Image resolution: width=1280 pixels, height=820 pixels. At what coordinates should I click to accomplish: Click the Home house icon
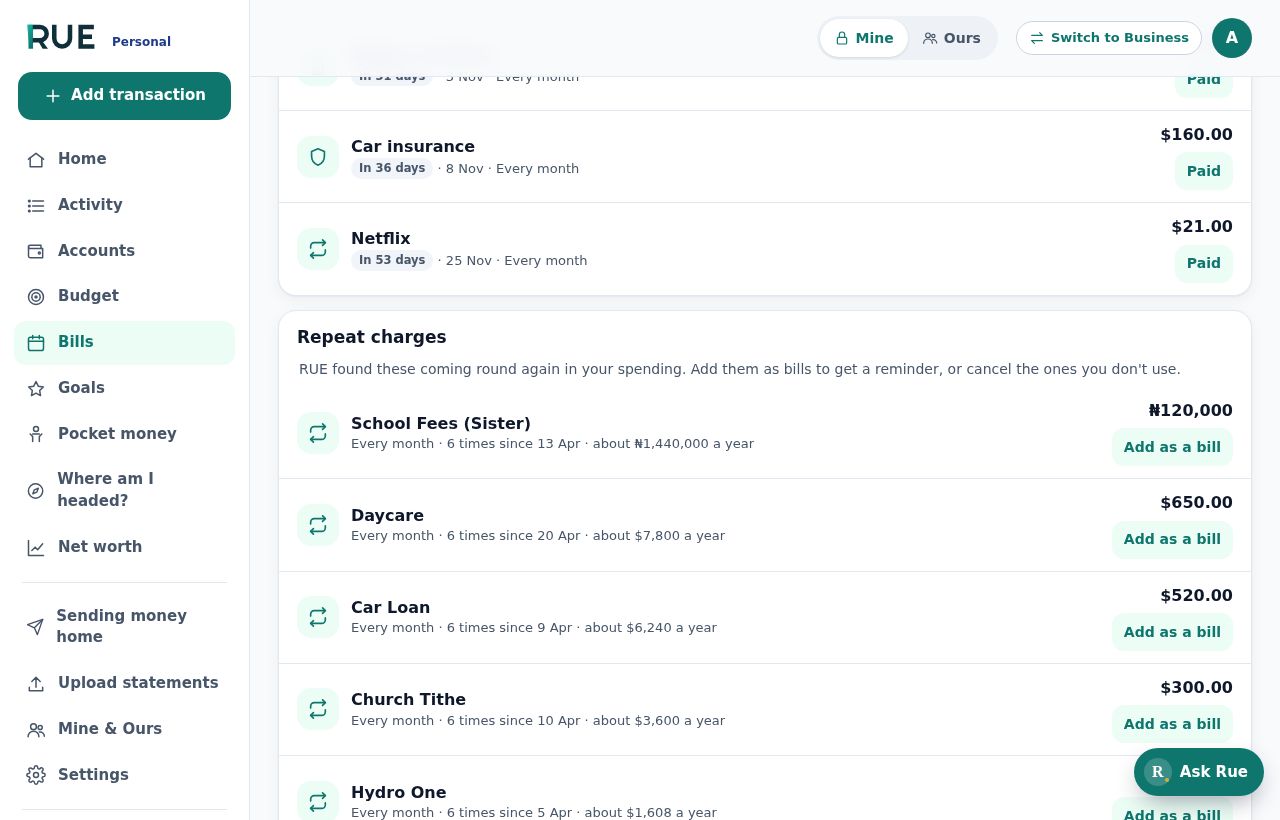[x=36, y=160]
